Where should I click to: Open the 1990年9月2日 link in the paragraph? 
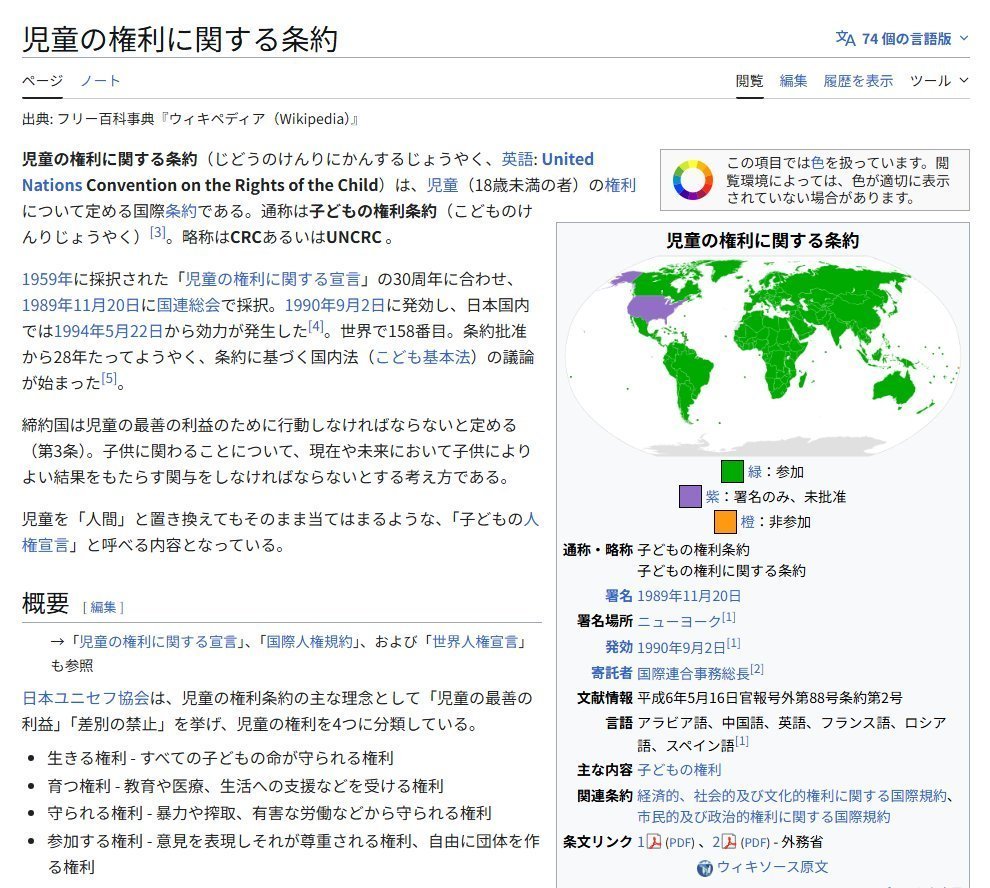coord(335,305)
